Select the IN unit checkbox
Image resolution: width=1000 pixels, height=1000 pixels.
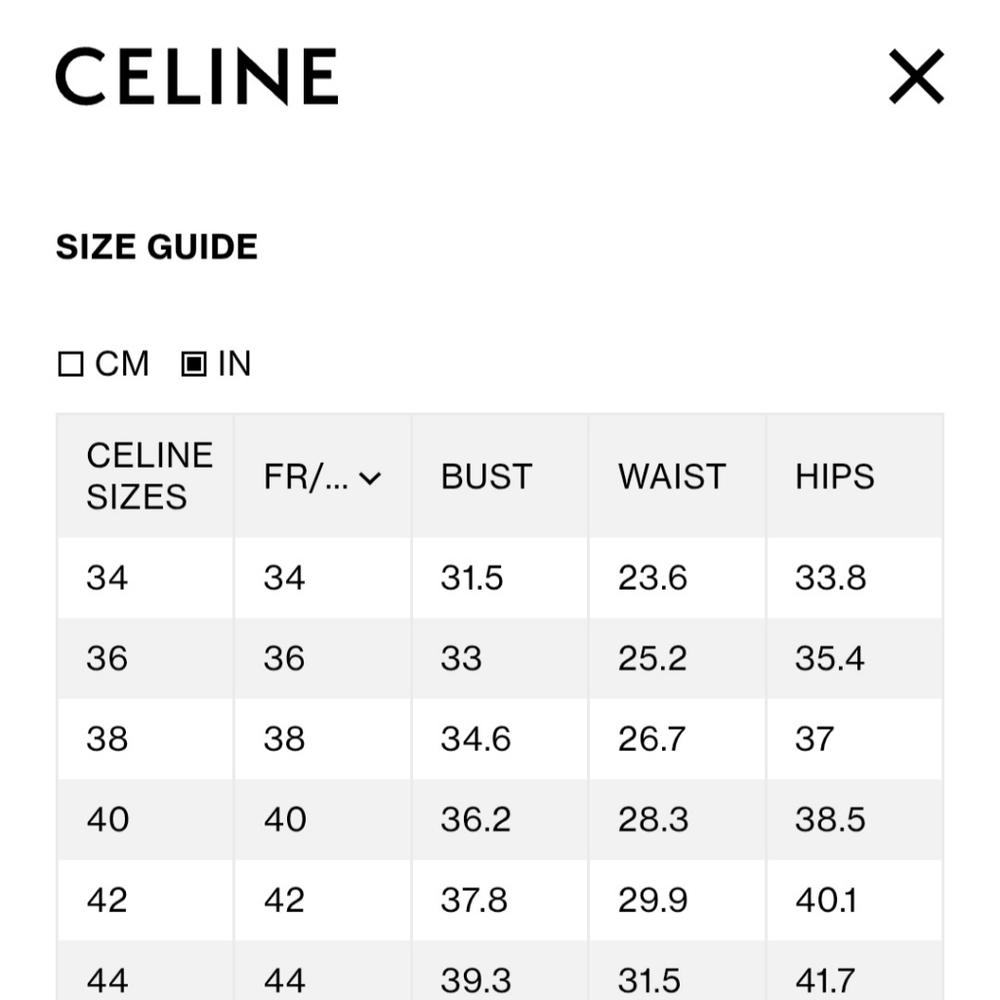(x=193, y=364)
